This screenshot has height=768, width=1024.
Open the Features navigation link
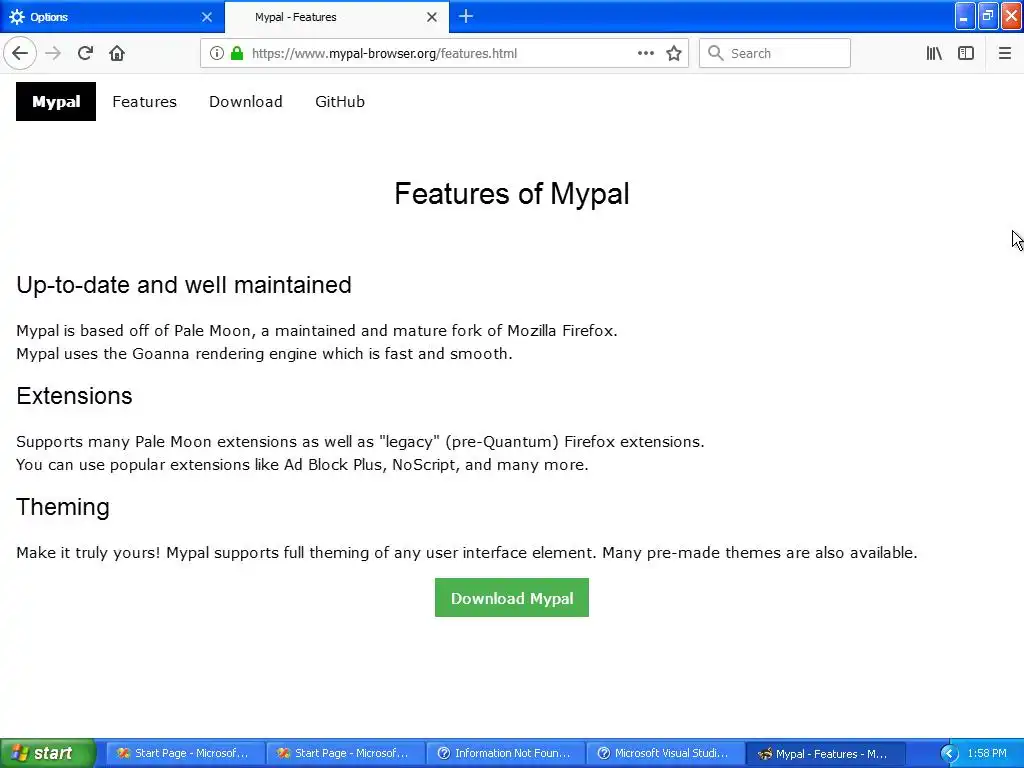(144, 101)
